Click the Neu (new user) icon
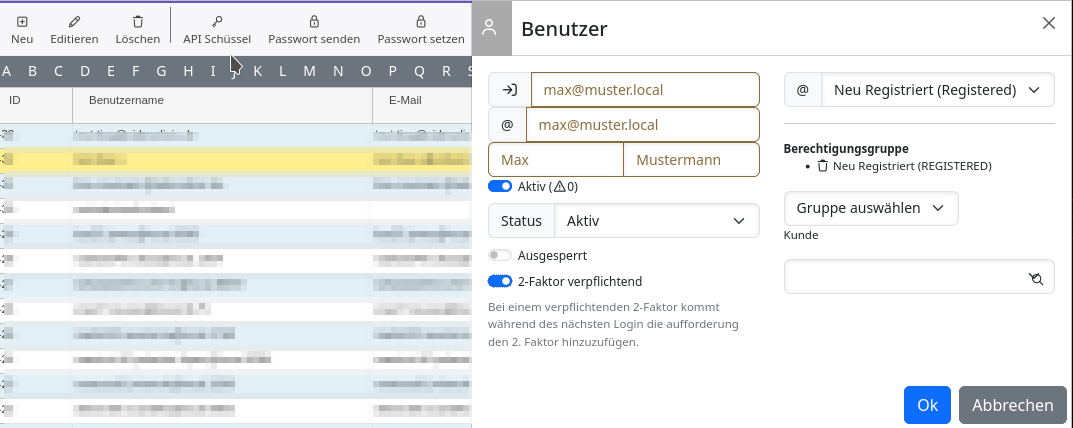Viewport: 1073px width, 428px height. pyautogui.click(x=22, y=21)
